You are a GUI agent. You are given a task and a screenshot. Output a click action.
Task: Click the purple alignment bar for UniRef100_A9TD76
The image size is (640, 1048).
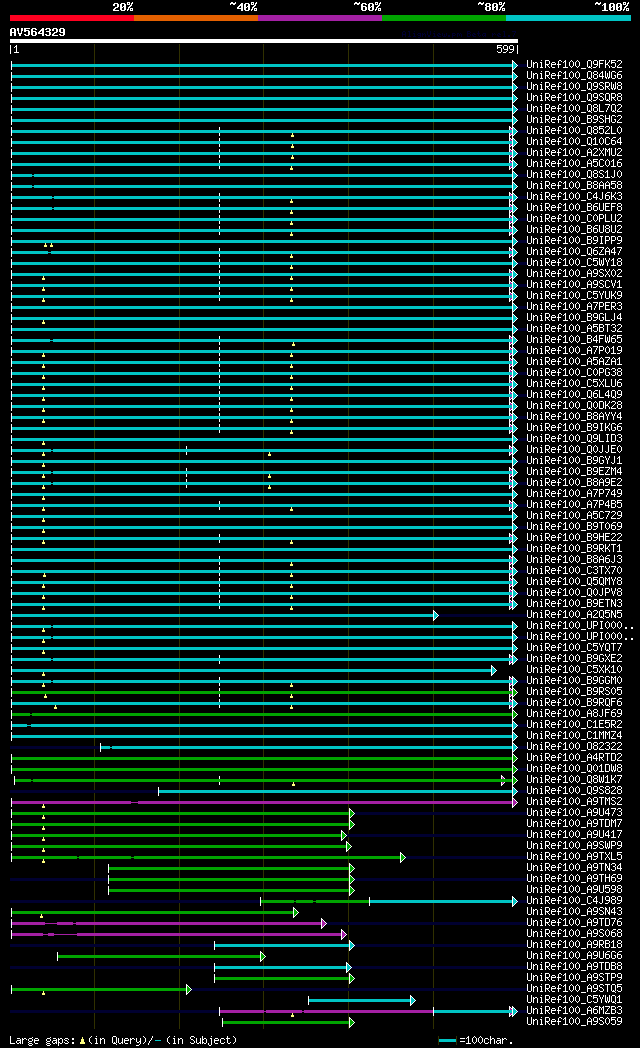pos(168,924)
